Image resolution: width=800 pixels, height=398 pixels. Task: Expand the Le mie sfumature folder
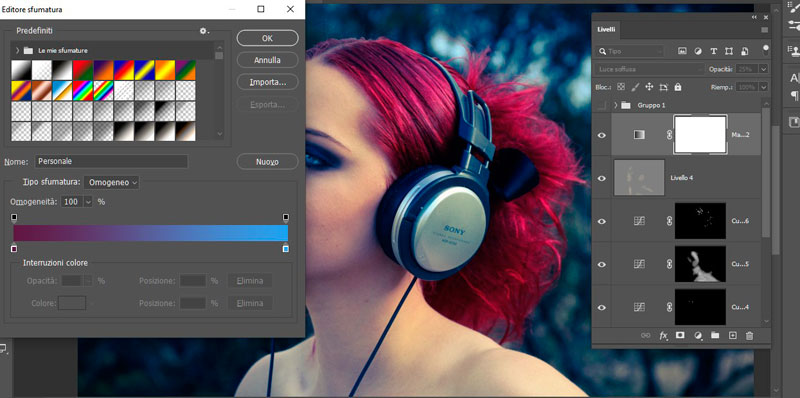18,51
